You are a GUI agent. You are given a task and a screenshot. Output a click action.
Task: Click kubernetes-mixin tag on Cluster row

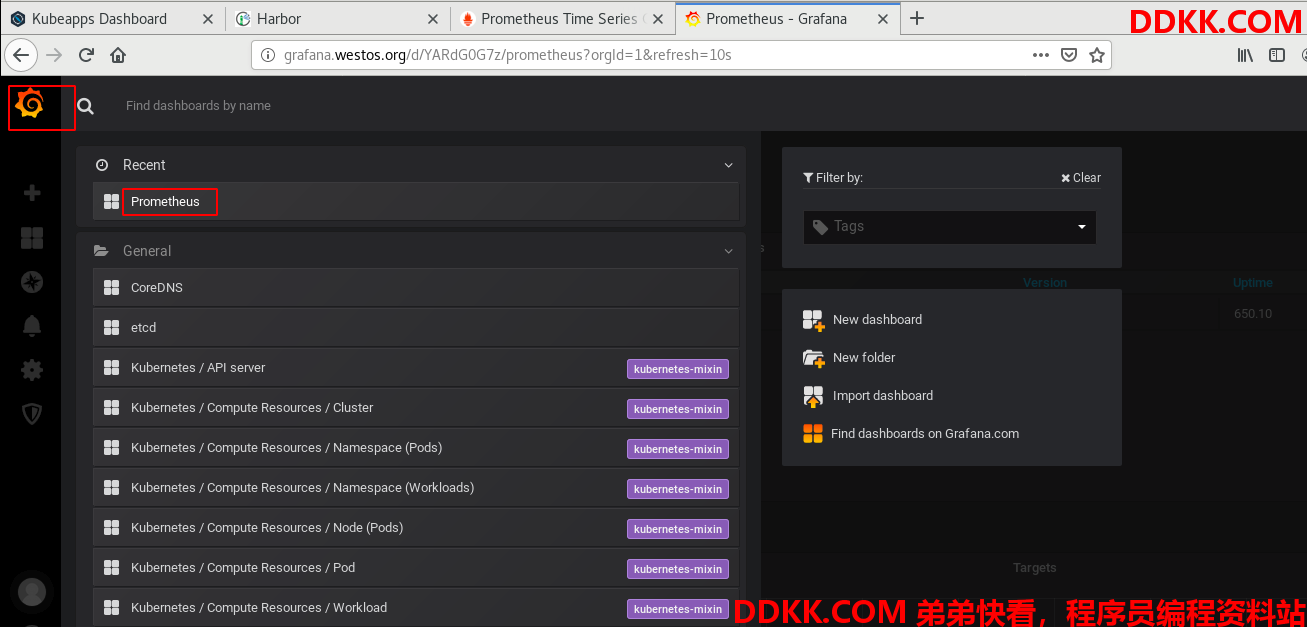(678, 409)
